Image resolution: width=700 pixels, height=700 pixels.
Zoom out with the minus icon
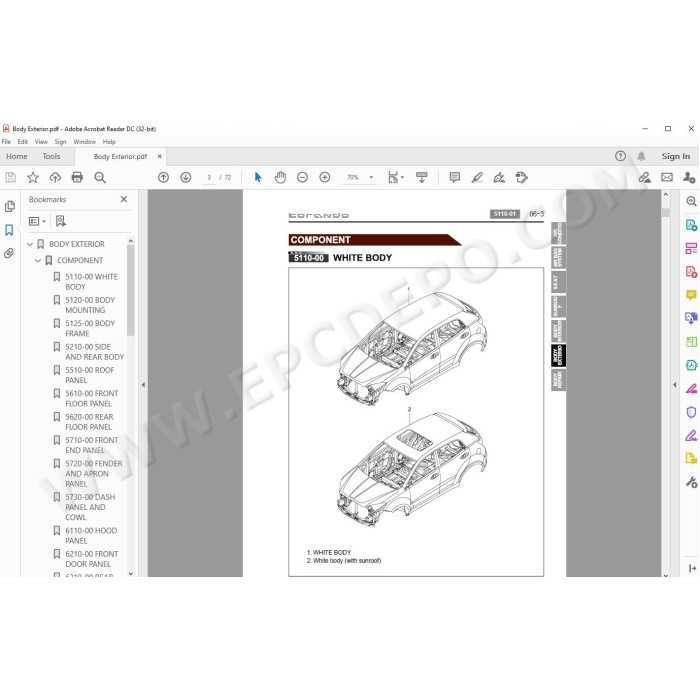point(302,178)
